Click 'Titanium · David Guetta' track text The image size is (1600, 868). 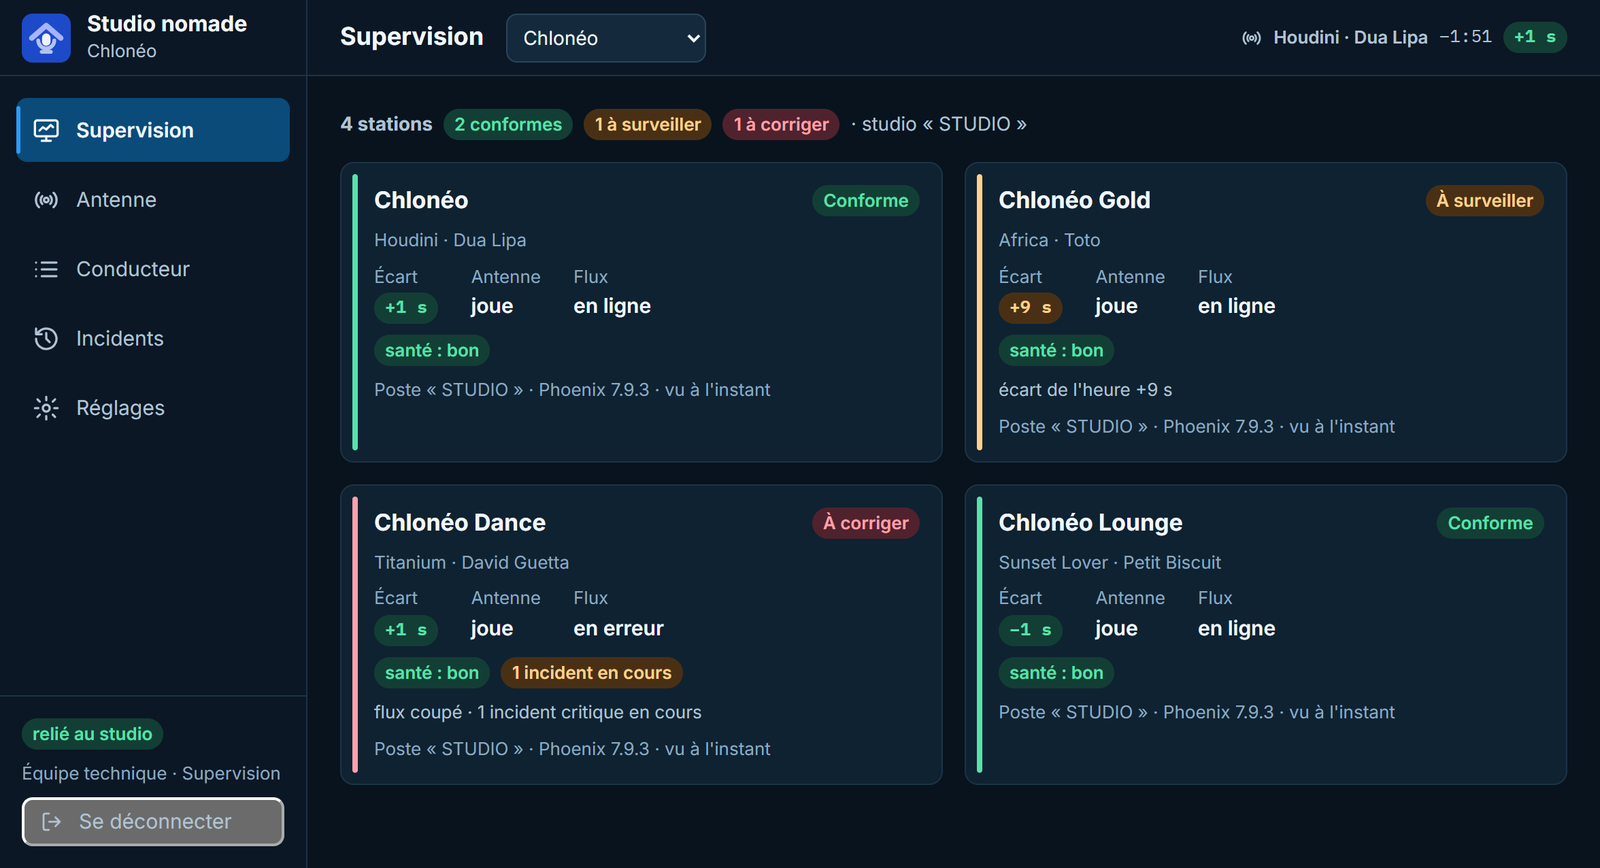coord(471,563)
